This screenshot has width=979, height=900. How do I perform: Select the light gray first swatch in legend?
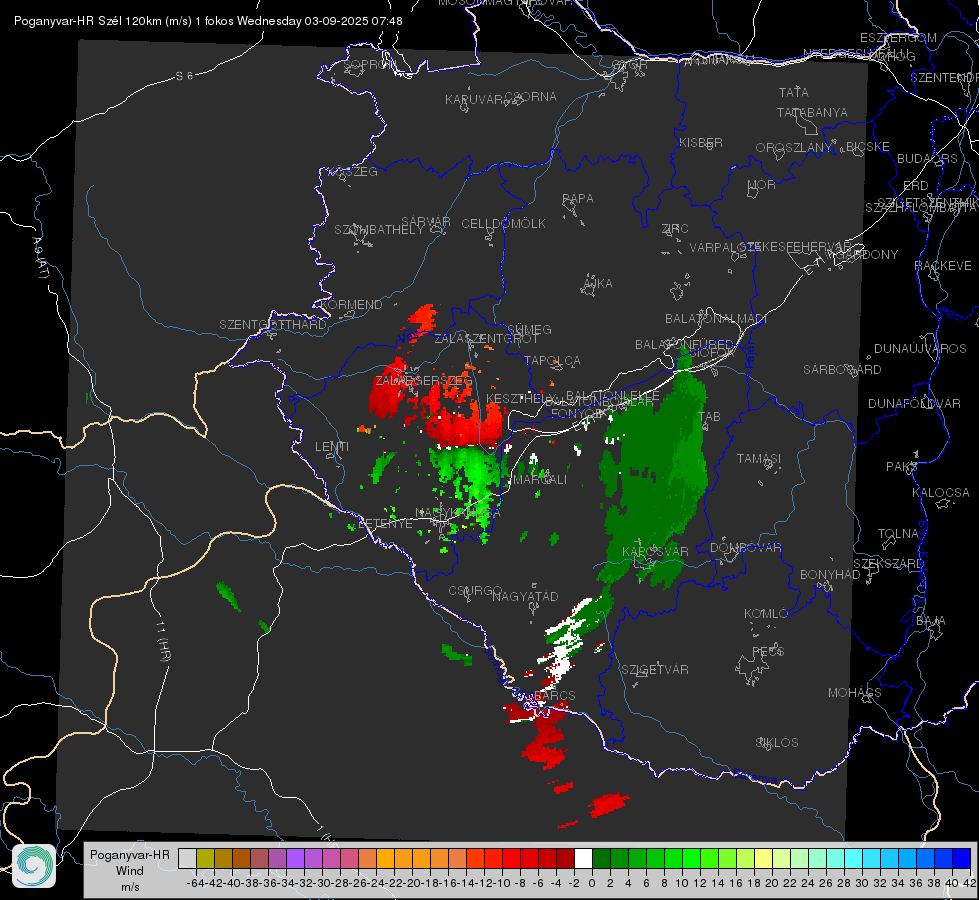[x=187, y=858]
